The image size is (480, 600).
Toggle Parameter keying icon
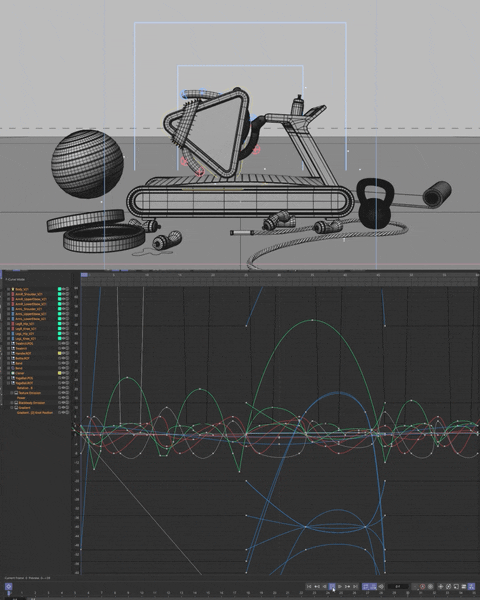point(464,586)
